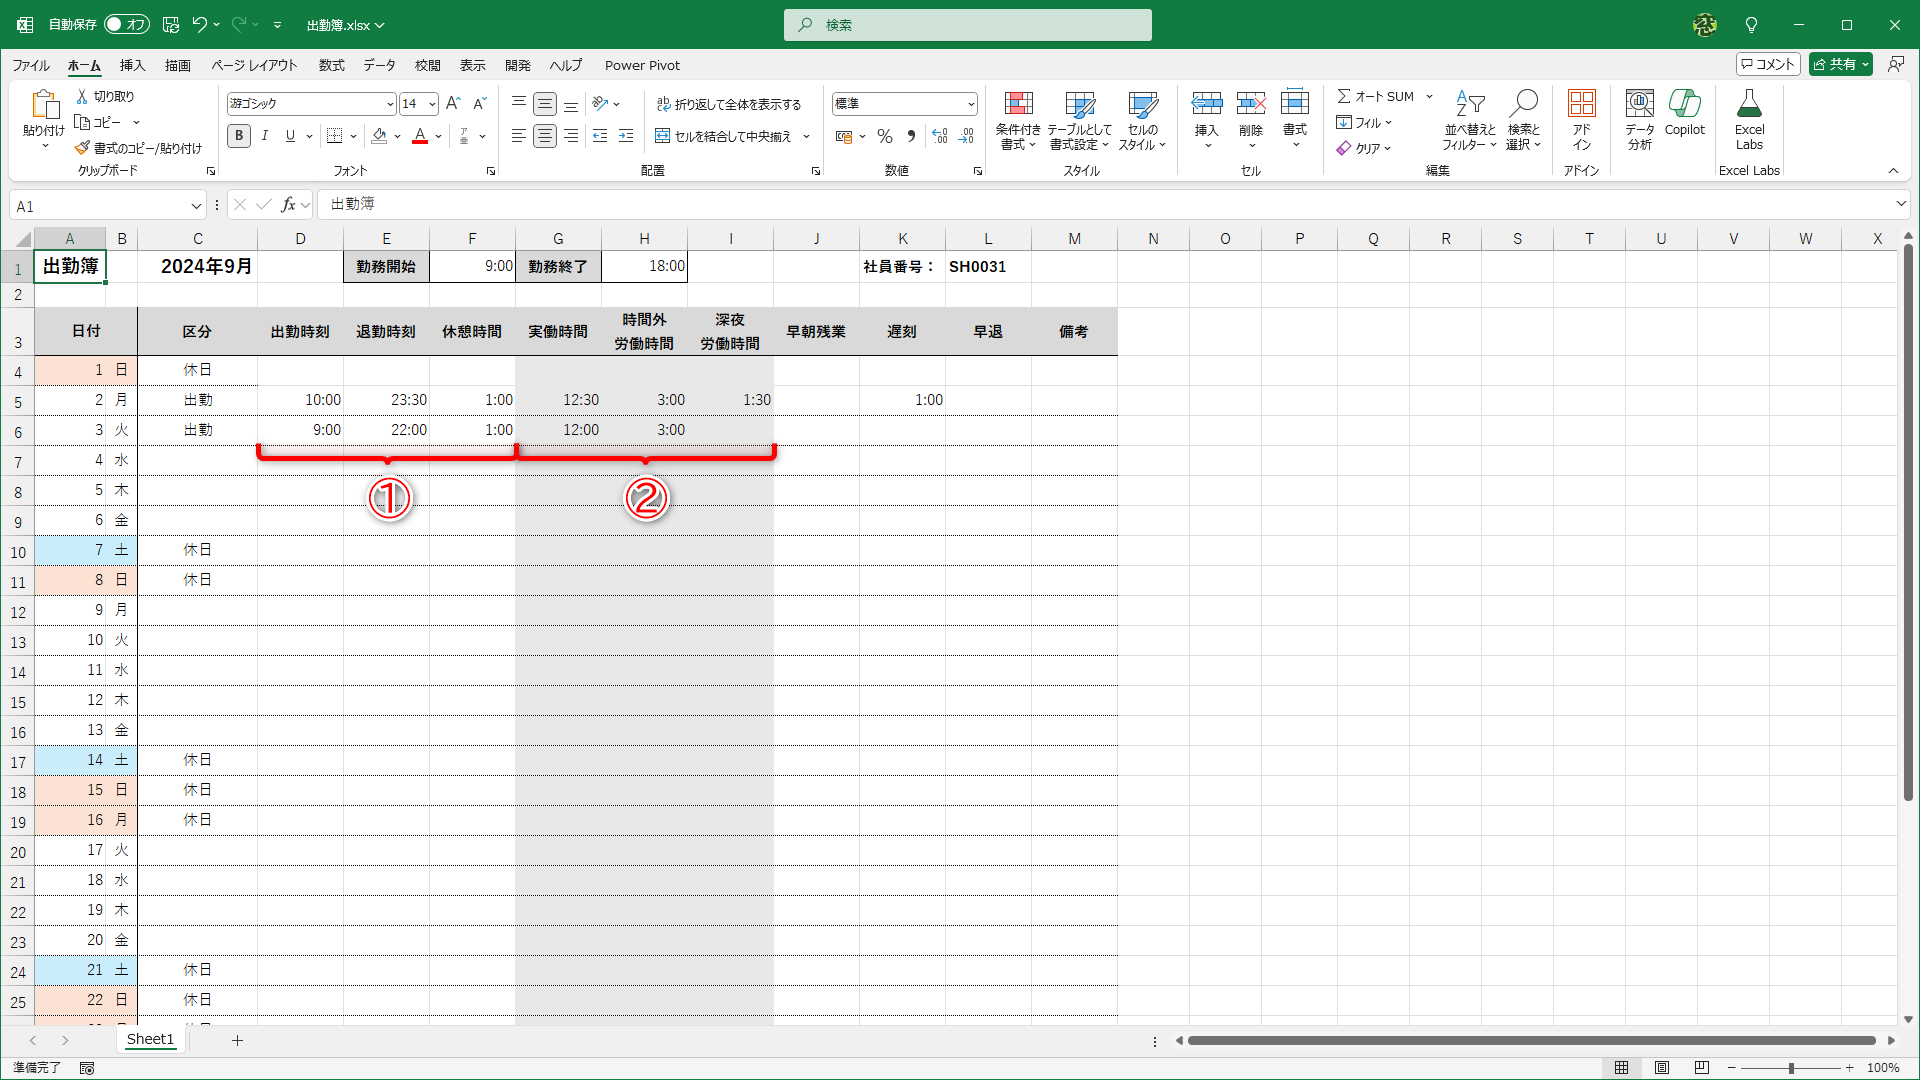Open the Name Box dropdown arrow
Viewport: 1920px width, 1080px height.
196,206
